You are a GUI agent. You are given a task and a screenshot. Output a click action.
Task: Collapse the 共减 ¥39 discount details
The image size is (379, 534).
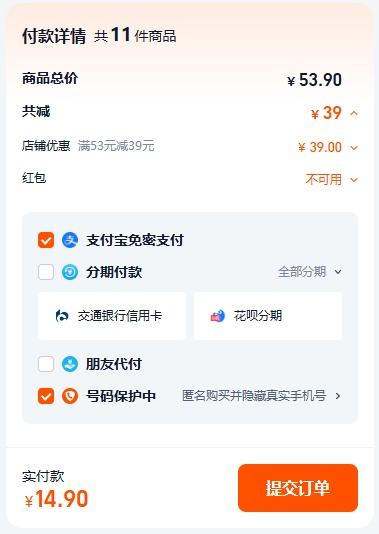(354, 113)
